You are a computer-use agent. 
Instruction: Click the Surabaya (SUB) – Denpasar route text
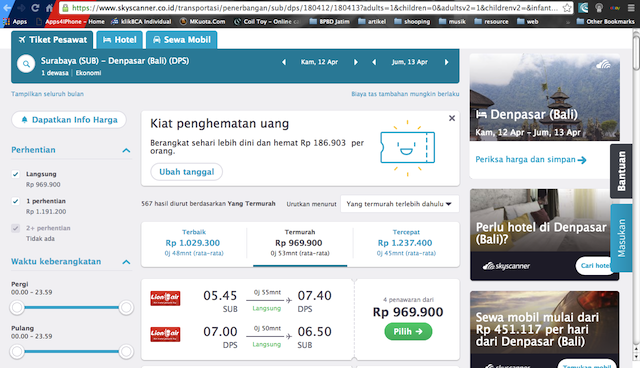coord(115,61)
